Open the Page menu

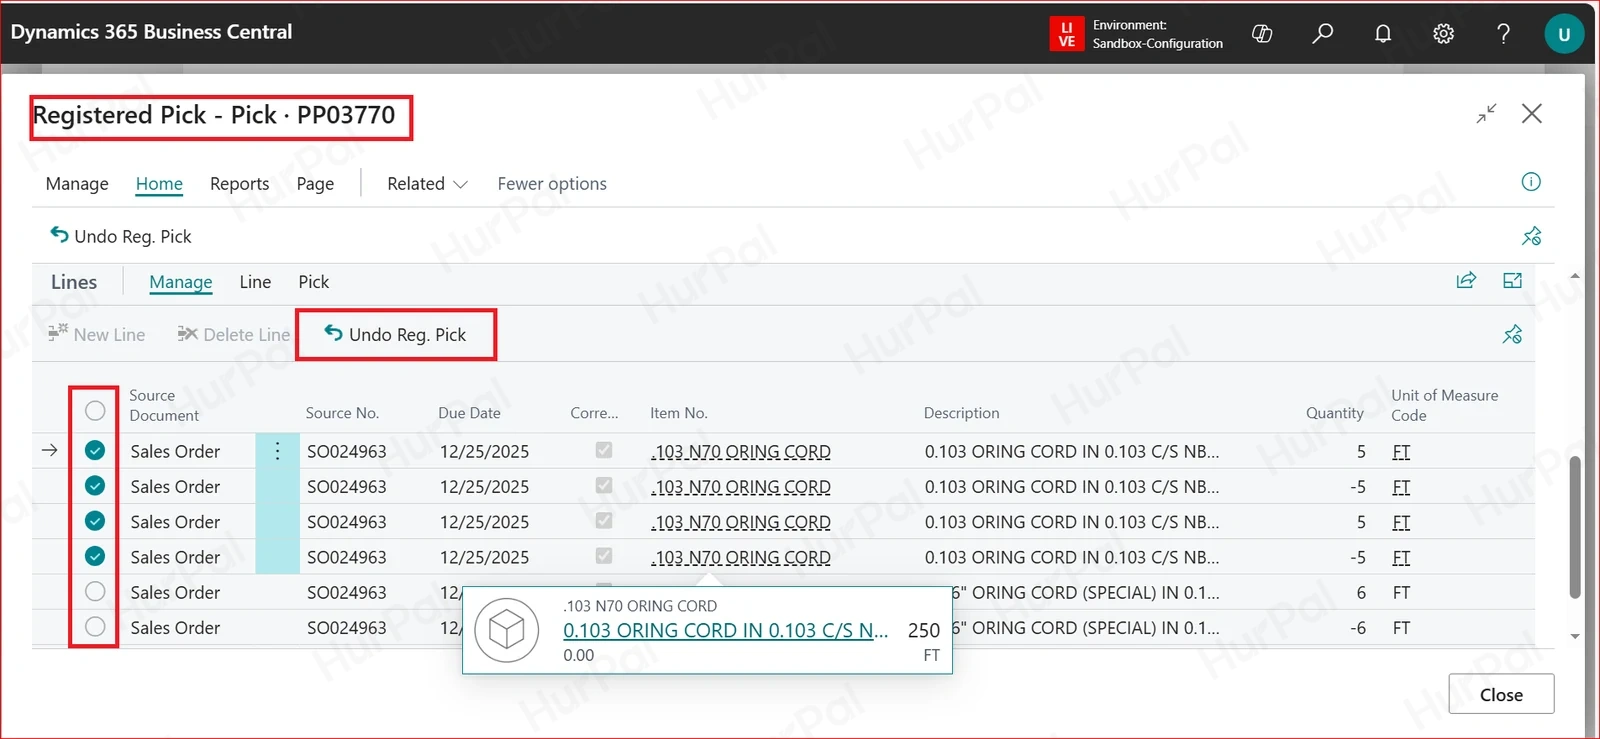pyautogui.click(x=315, y=183)
